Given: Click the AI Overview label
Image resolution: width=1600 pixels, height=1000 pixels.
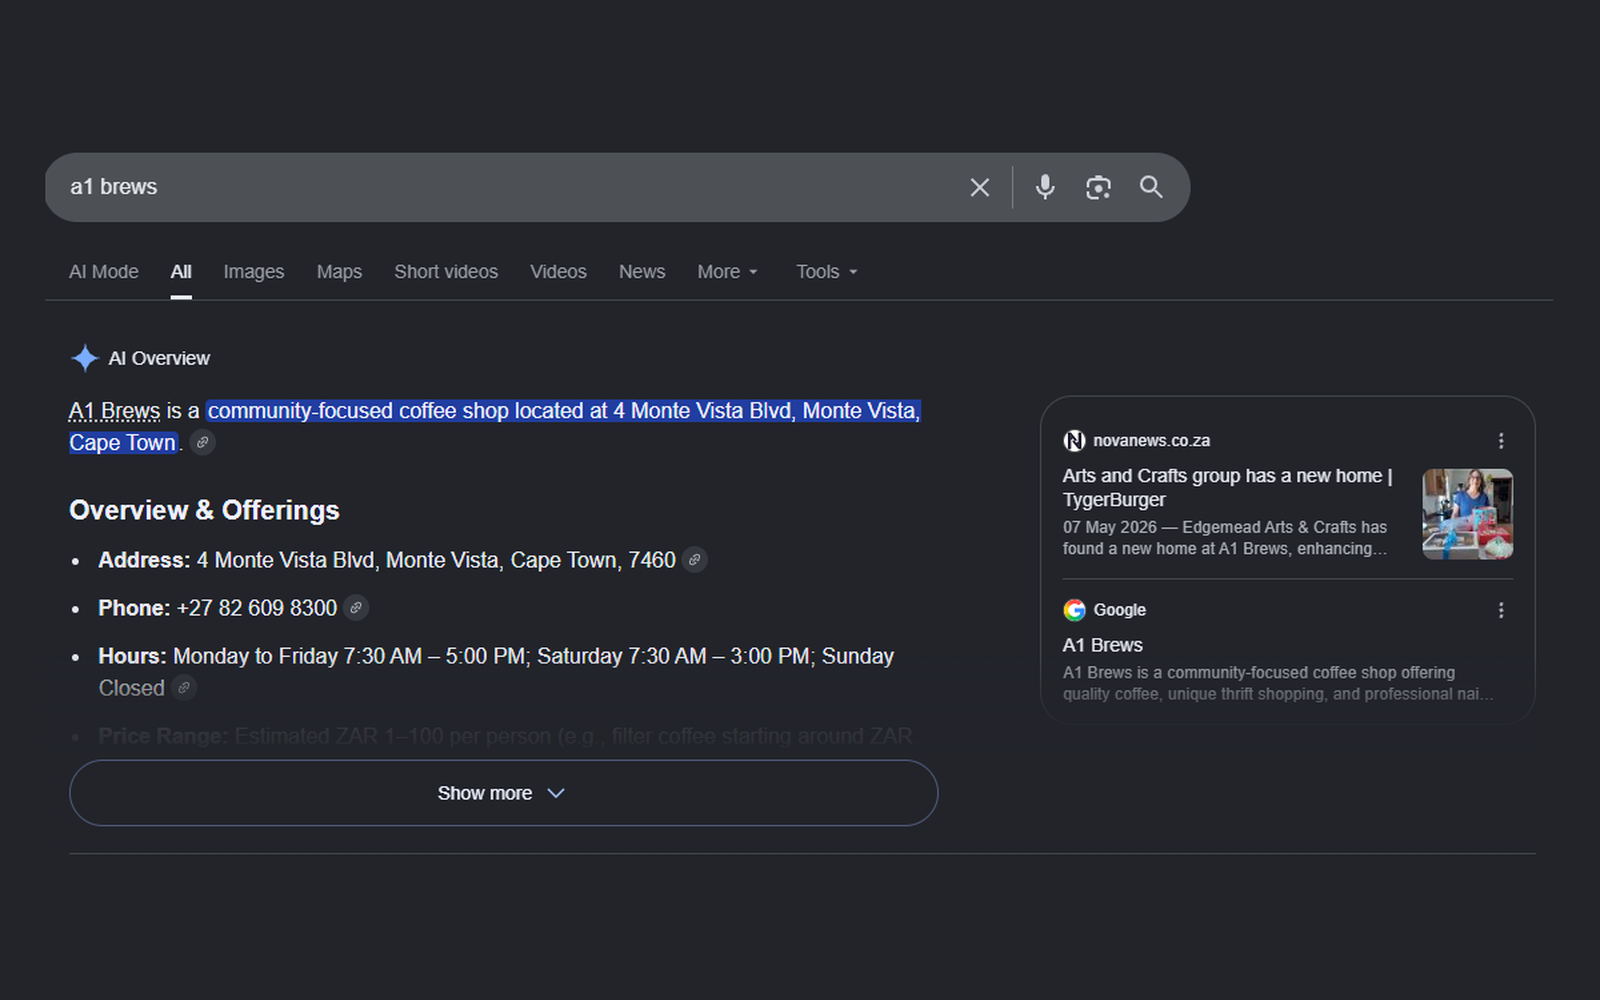Looking at the screenshot, I should 159,358.
